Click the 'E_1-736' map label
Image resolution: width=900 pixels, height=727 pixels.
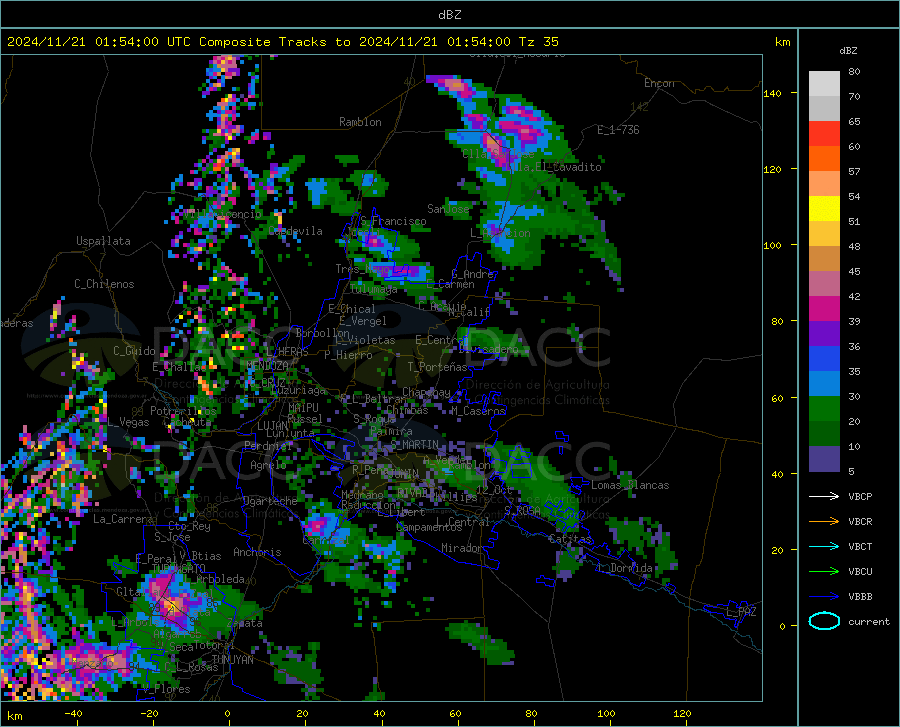pyautogui.click(x=618, y=130)
